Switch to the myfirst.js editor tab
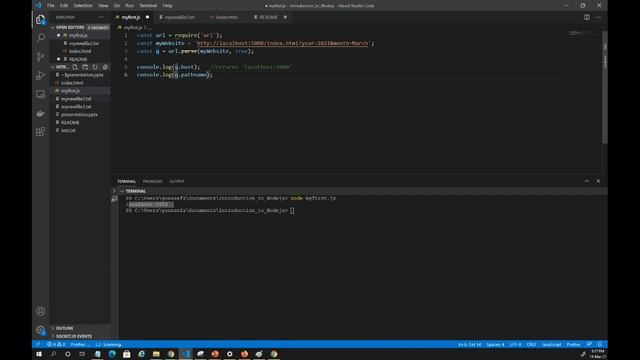The height and width of the screenshot is (360, 640). [131, 17]
